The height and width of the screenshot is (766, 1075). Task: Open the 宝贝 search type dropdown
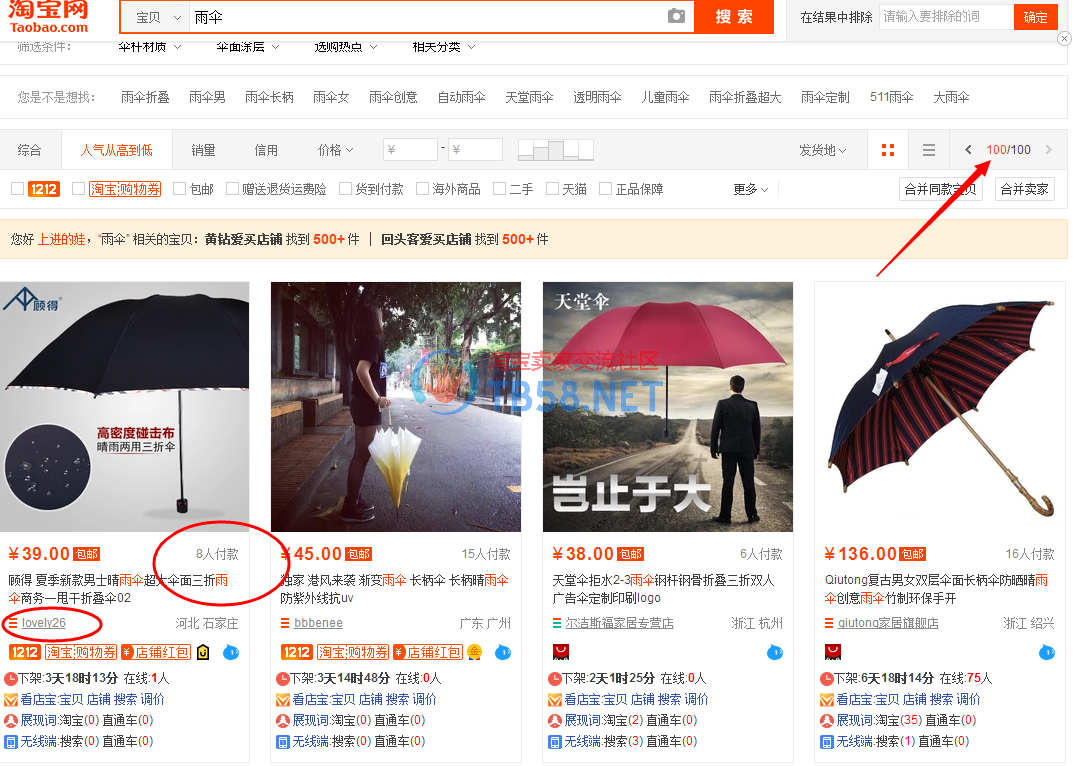click(158, 18)
